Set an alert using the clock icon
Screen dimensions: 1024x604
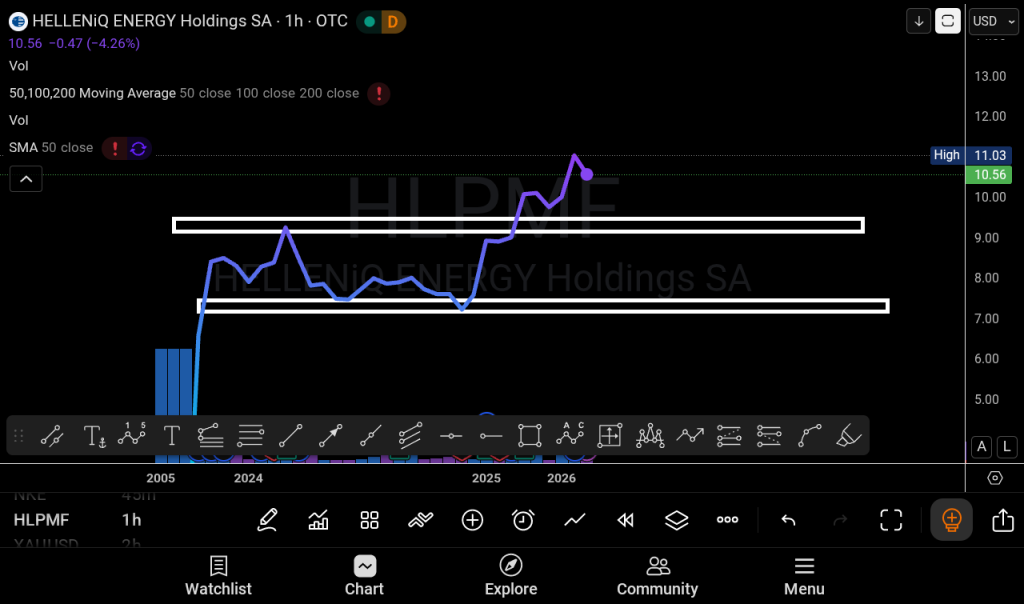(x=522, y=520)
